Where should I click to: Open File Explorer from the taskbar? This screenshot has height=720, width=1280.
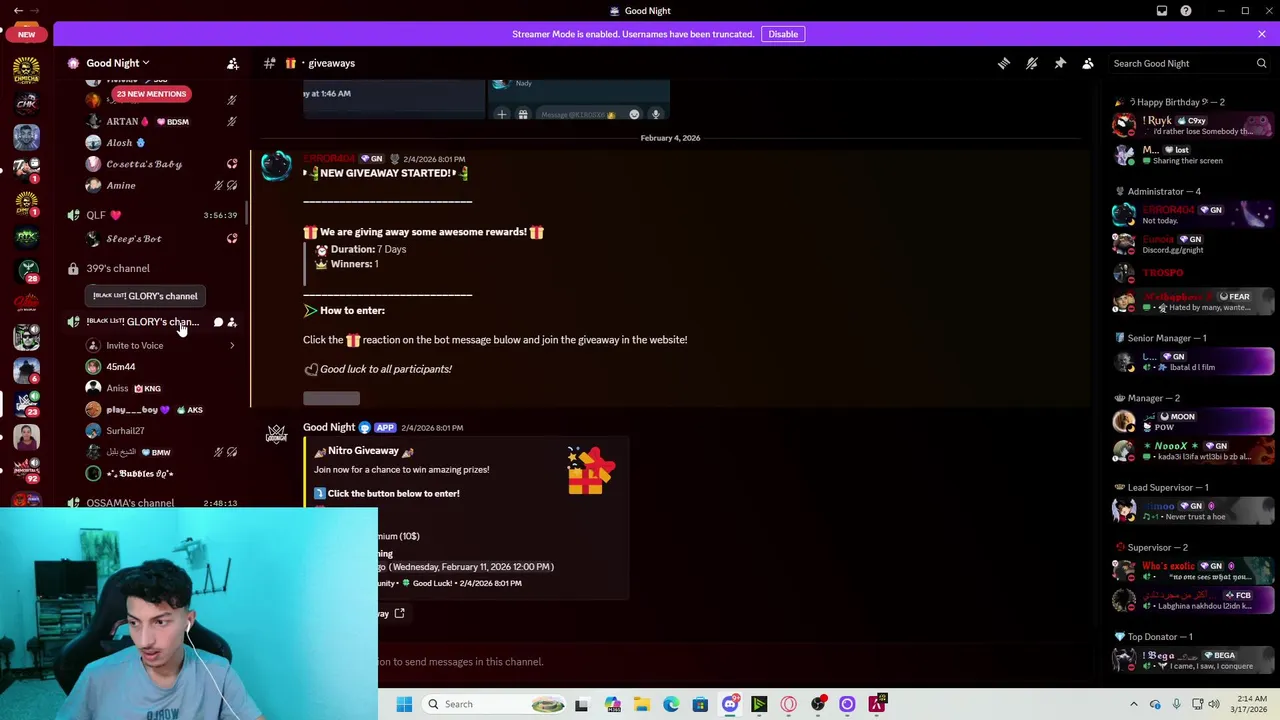click(642, 704)
